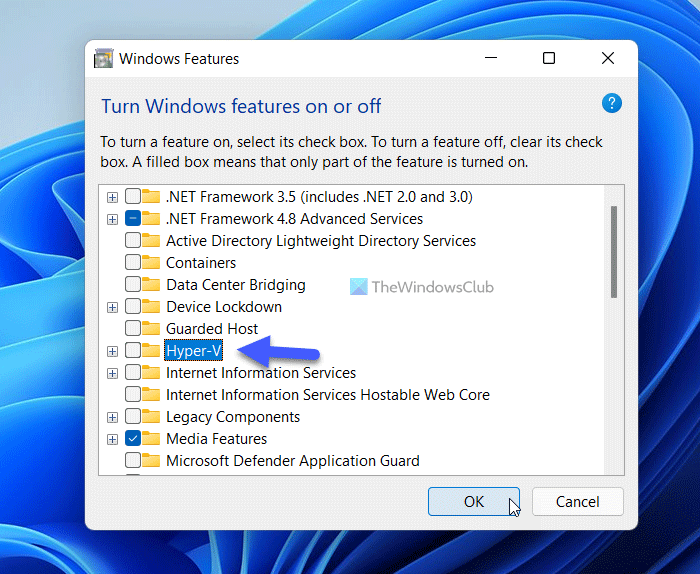700x574 pixels.
Task: Click the Media Features folder icon
Action: click(151, 438)
